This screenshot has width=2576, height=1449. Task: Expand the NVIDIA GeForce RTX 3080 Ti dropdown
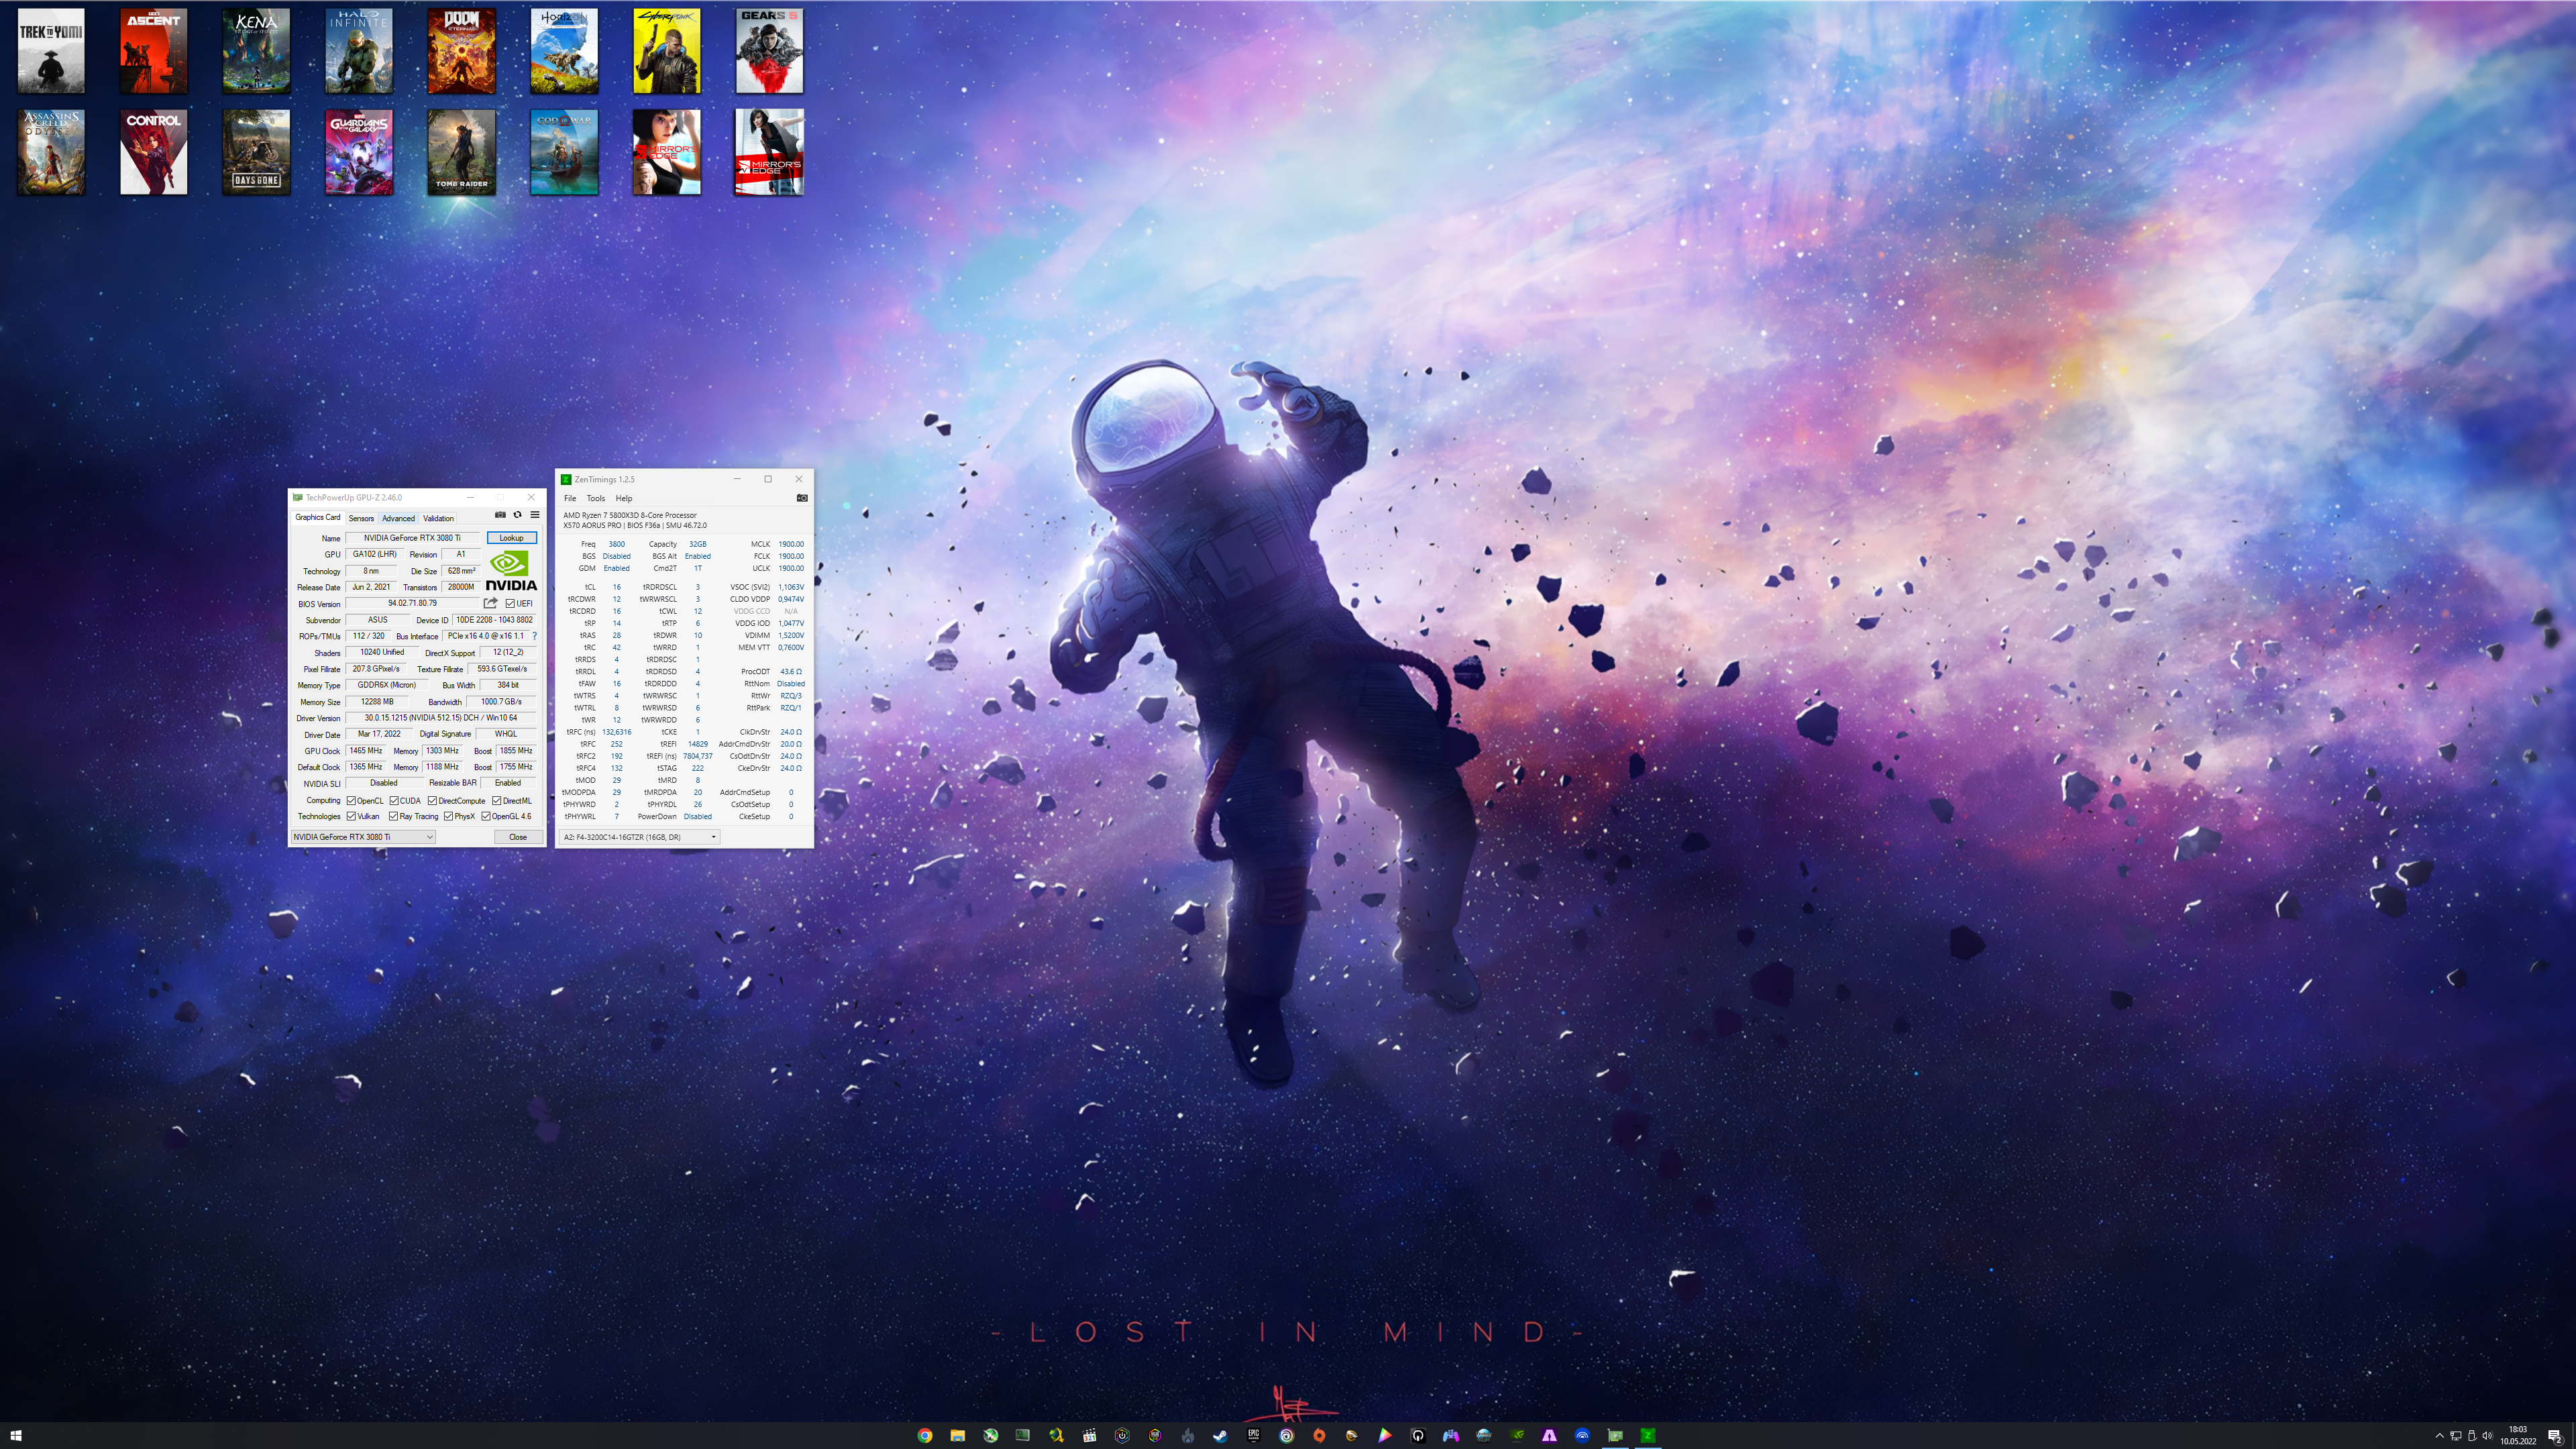pos(363,837)
